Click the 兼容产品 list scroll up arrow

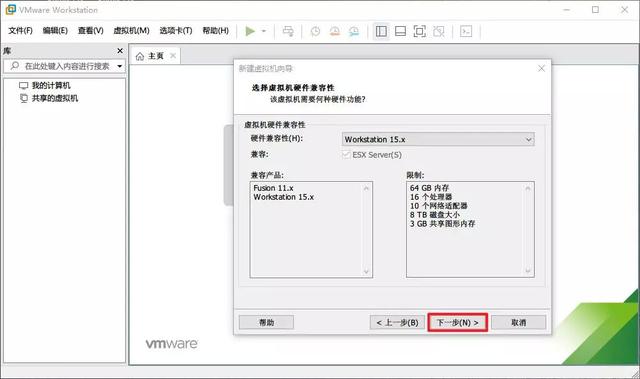[366, 188]
